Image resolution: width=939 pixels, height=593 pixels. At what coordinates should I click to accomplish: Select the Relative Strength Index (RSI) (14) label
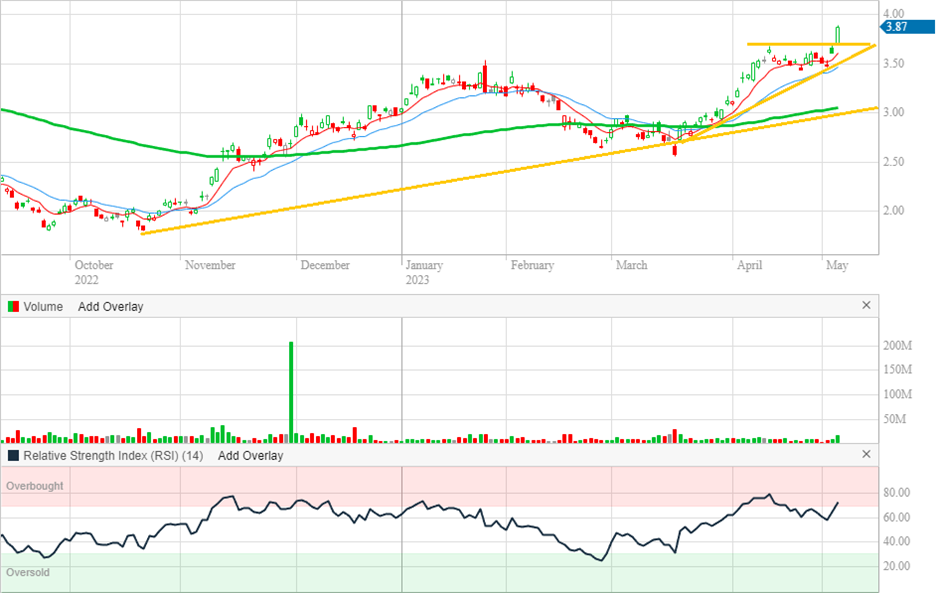113,456
